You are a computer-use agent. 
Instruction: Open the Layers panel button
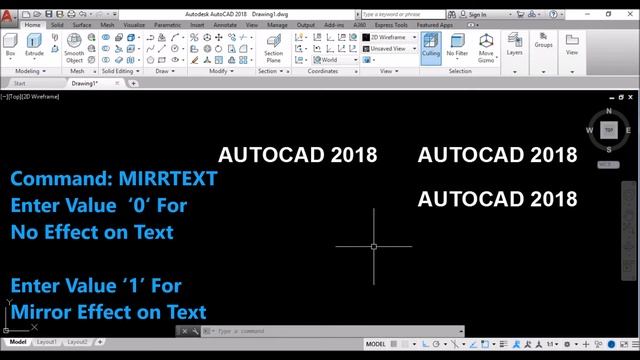click(x=515, y=45)
